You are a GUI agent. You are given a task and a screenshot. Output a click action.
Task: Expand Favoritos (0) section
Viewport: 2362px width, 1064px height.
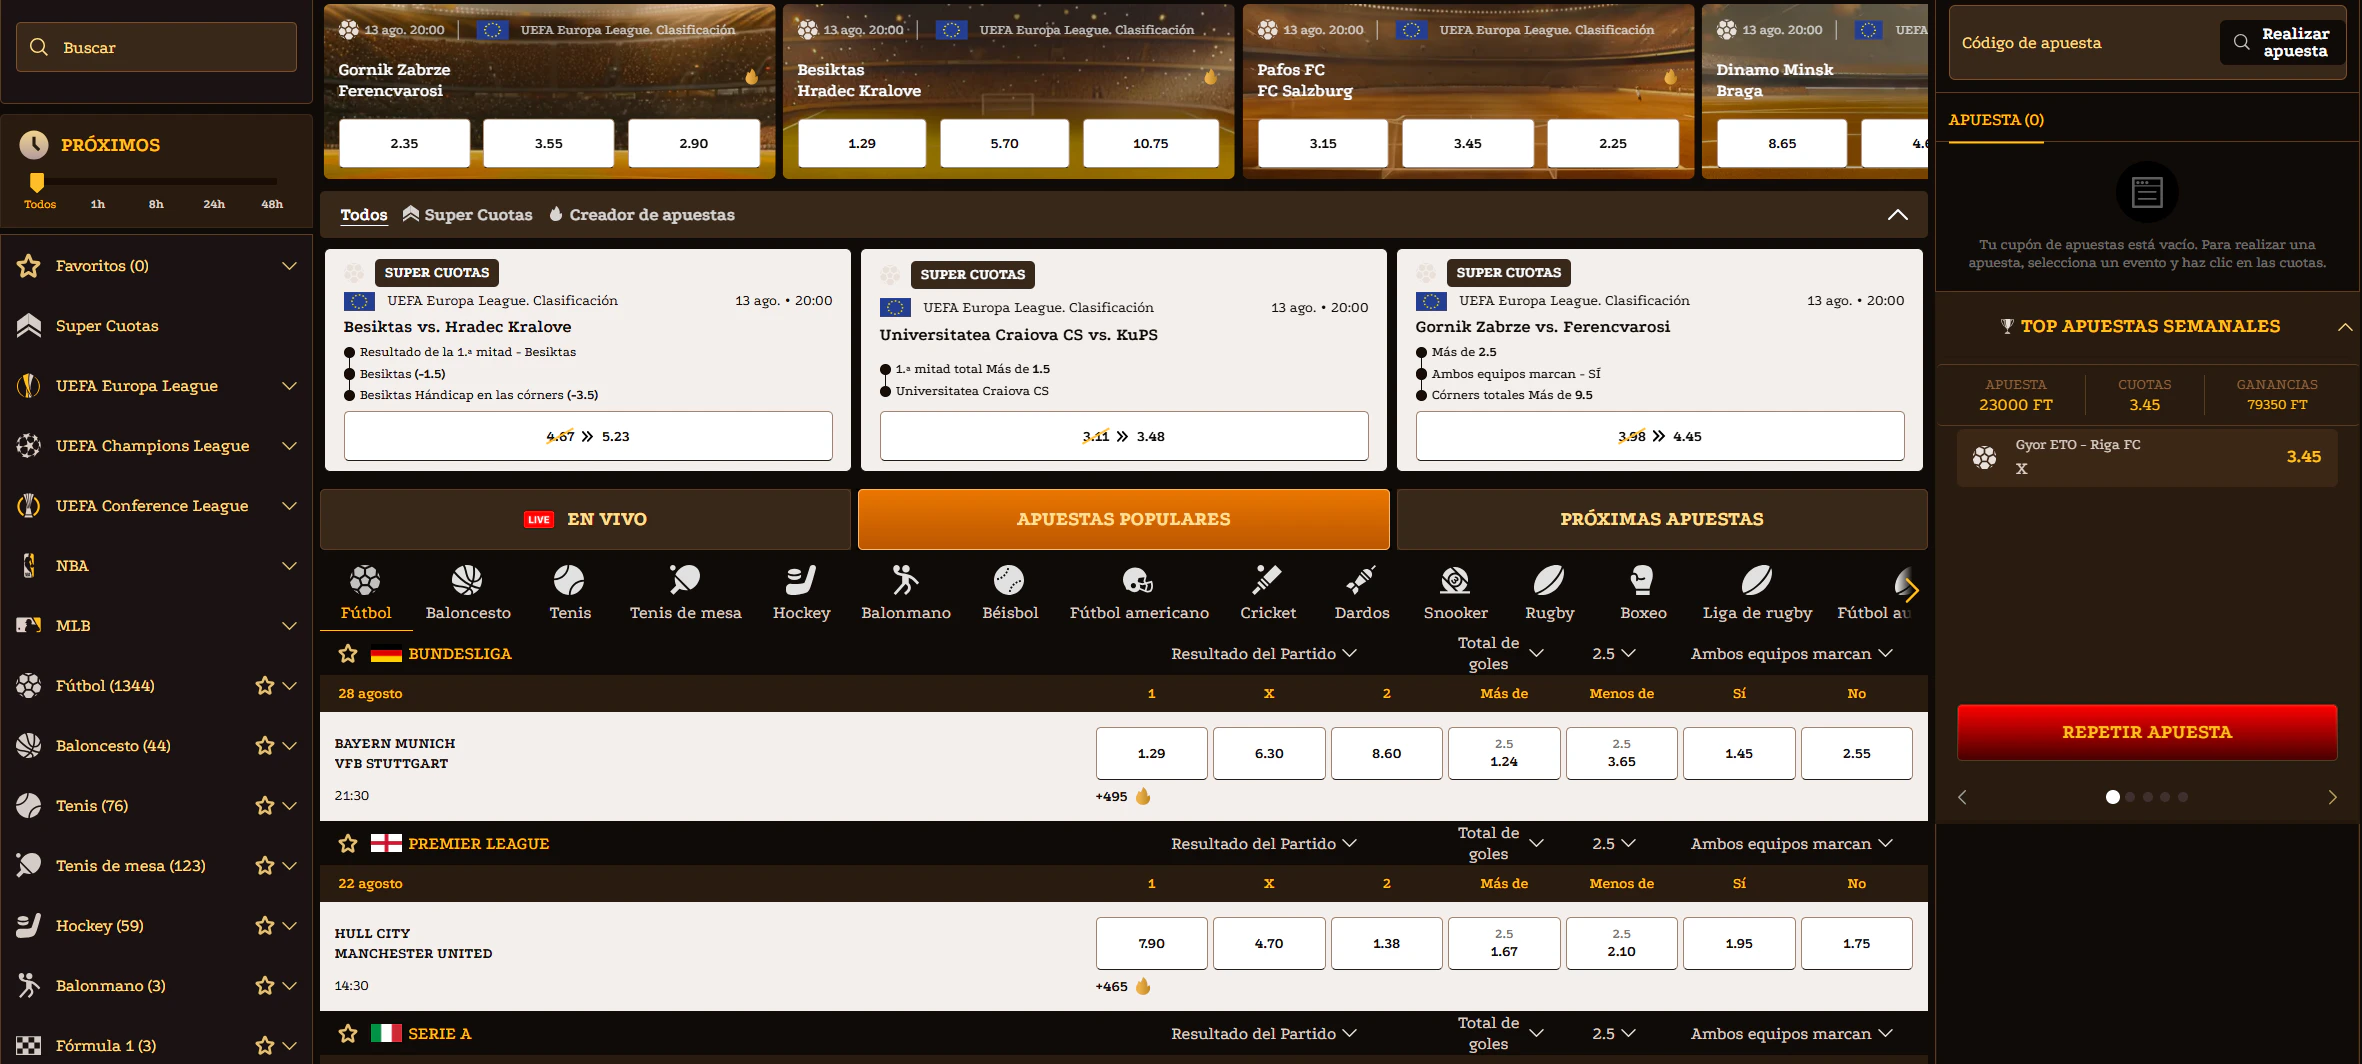point(290,266)
